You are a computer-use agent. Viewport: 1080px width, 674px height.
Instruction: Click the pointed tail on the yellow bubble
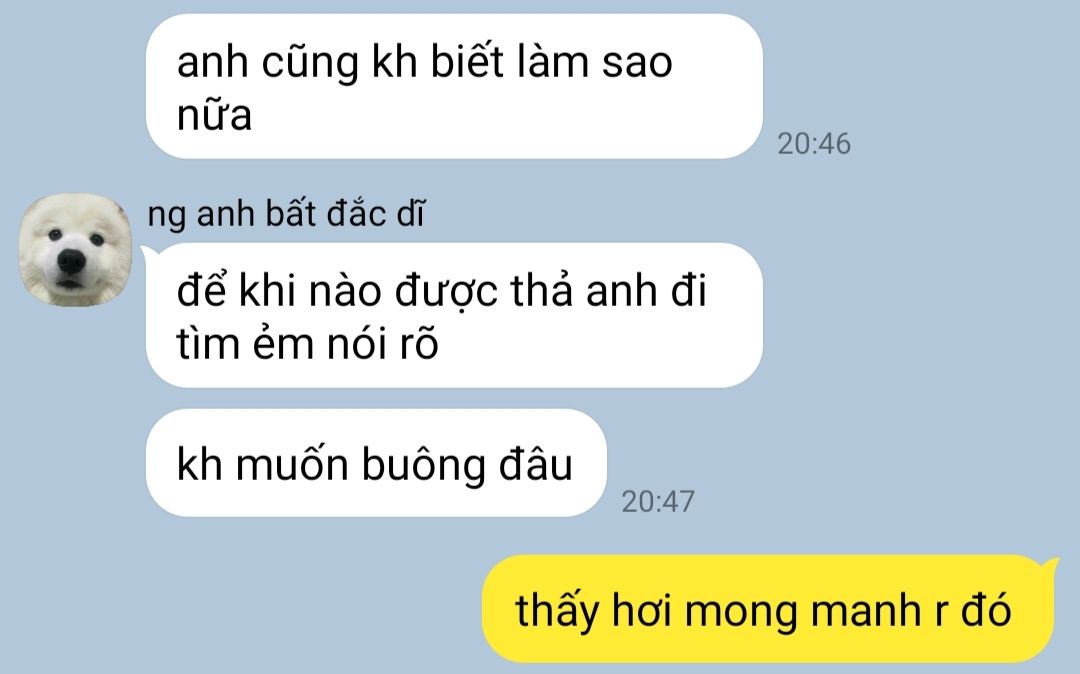[1050, 566]
